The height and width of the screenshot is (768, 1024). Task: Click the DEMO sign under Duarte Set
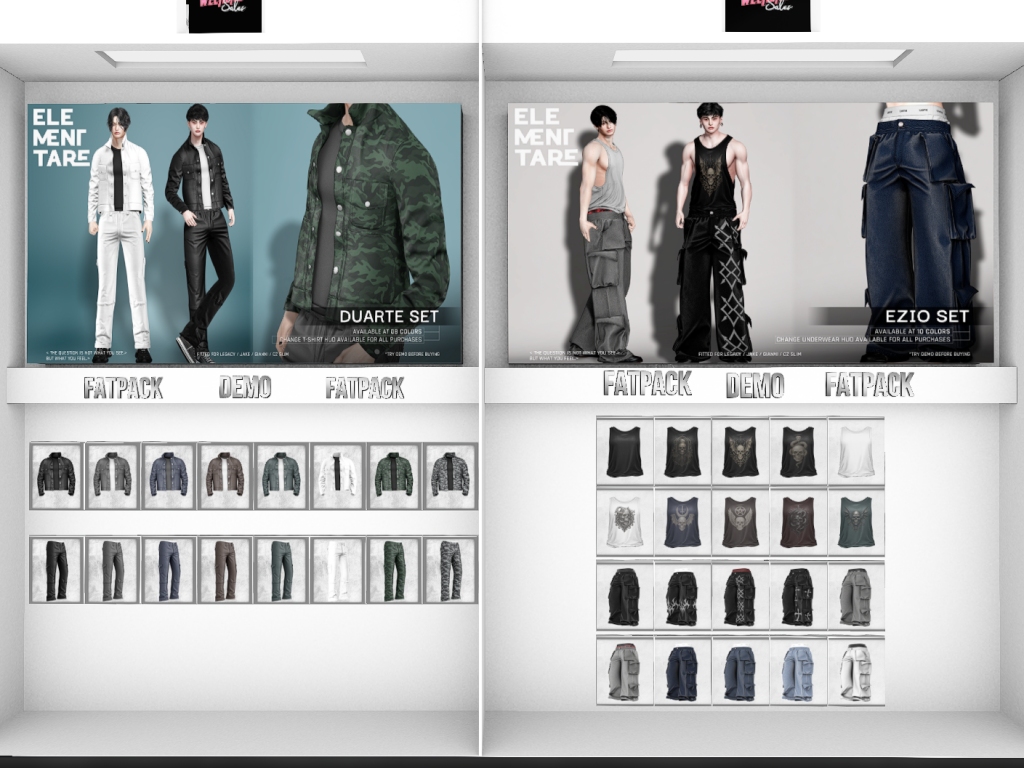[x=245, y=387]
